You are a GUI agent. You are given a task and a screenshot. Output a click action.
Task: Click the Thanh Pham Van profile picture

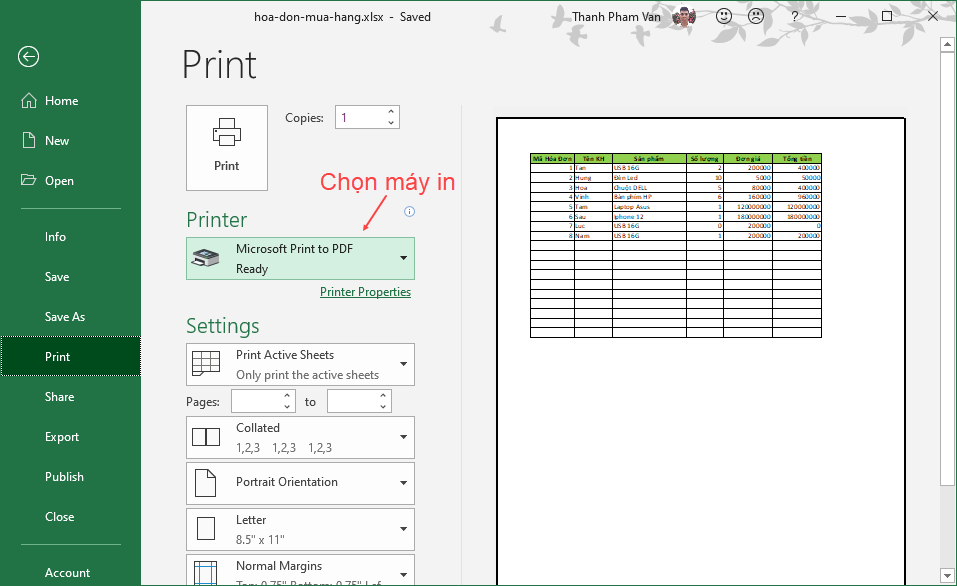click(x=684, y=16)
